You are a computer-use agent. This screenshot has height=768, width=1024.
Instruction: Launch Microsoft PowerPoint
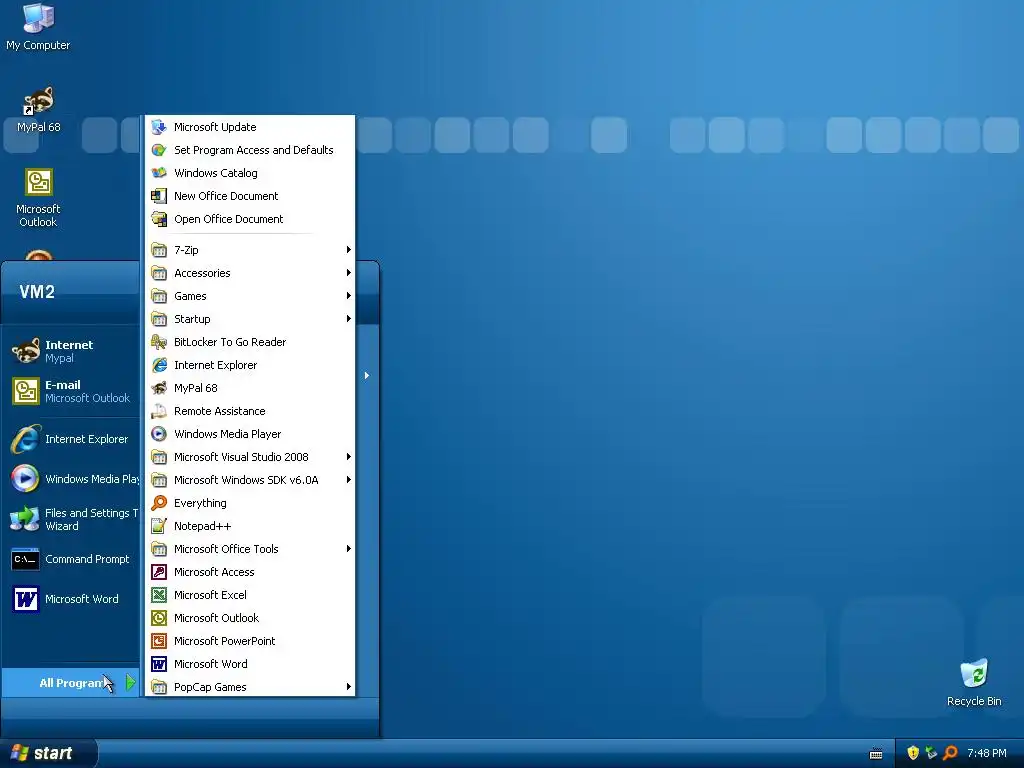point(249,641)
